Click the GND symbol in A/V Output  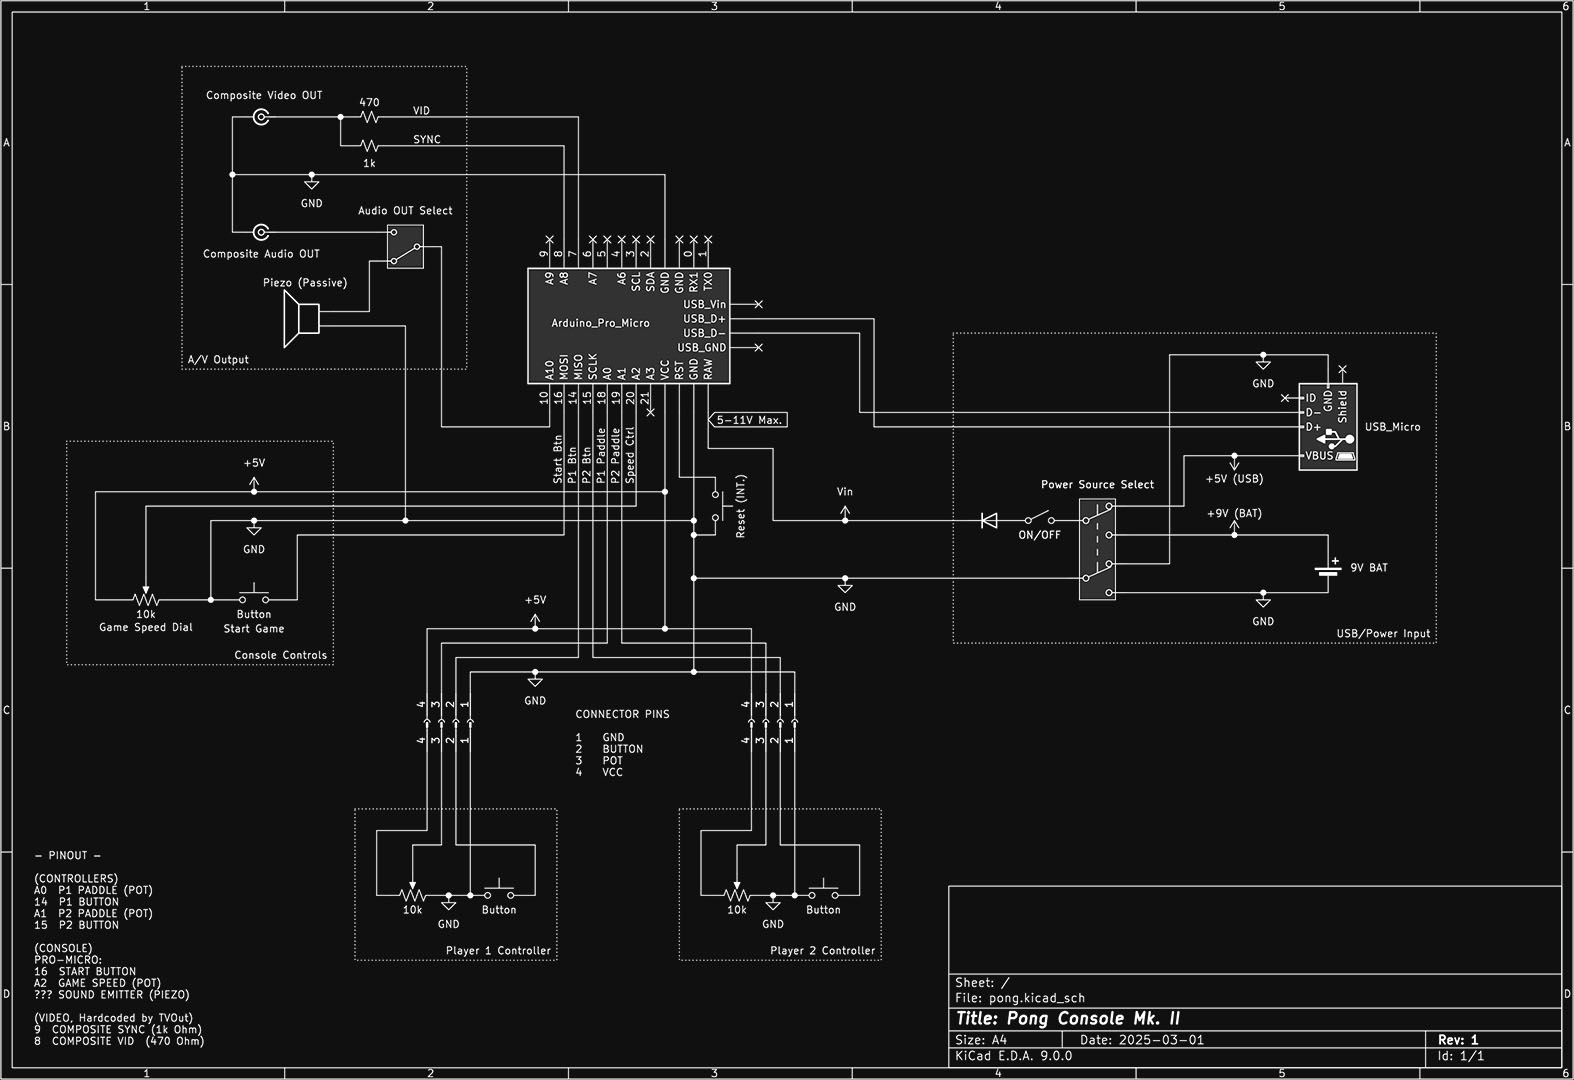[x=312, y=182]
